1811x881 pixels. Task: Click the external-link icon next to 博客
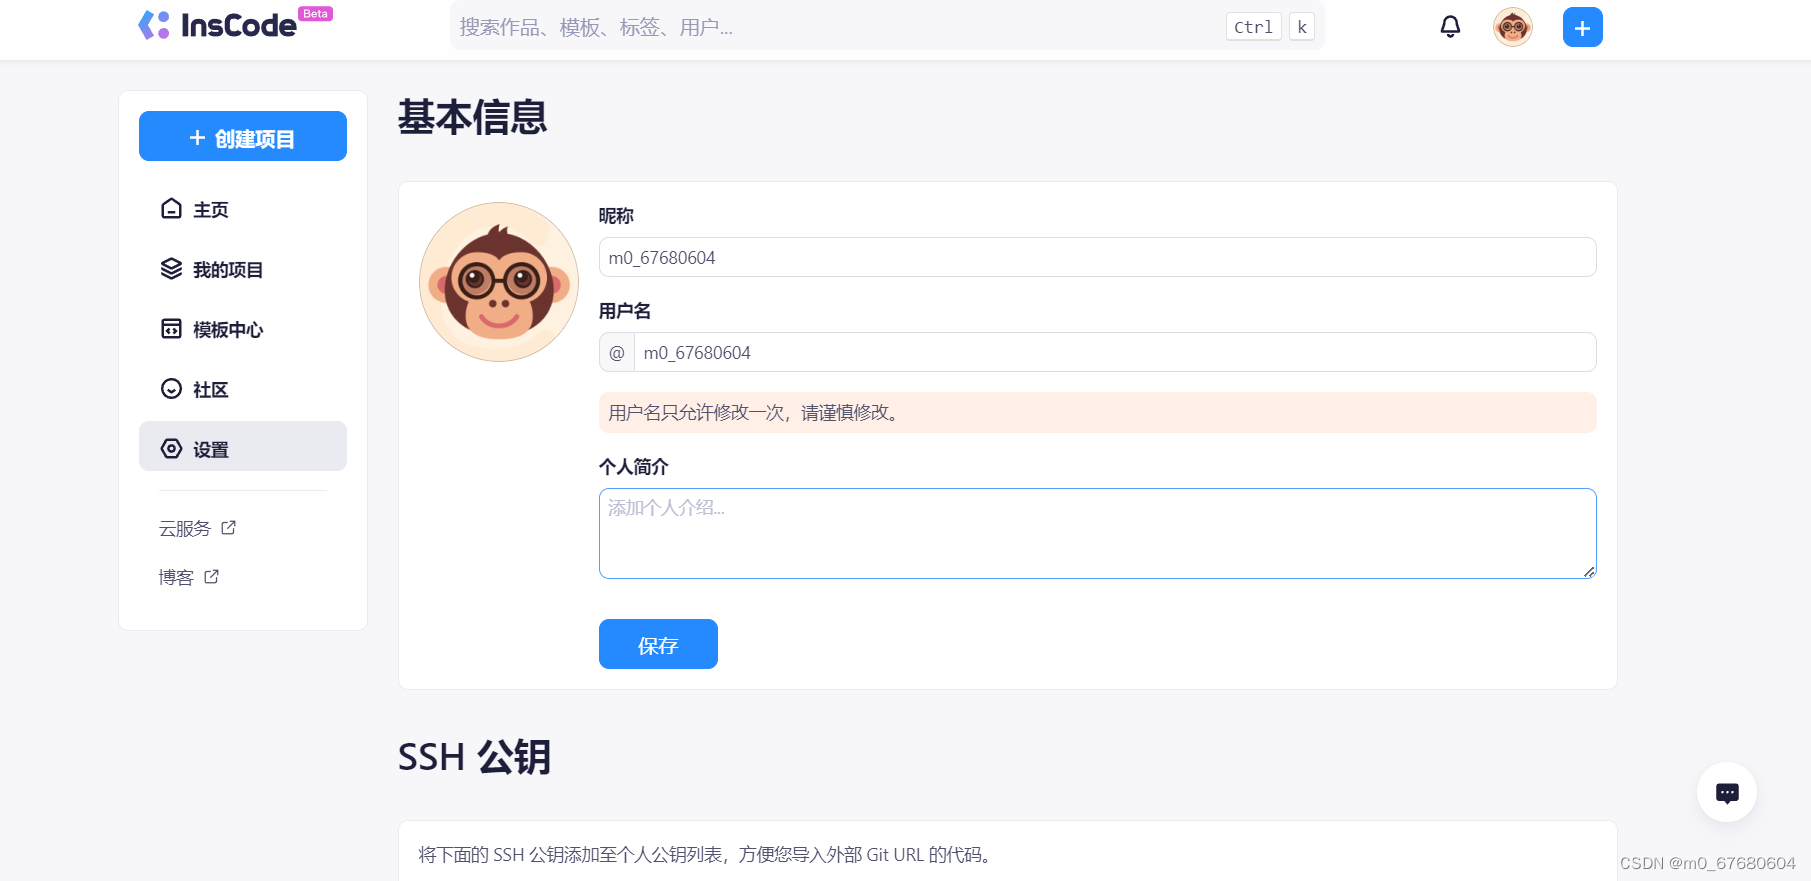tap(212, 576)
